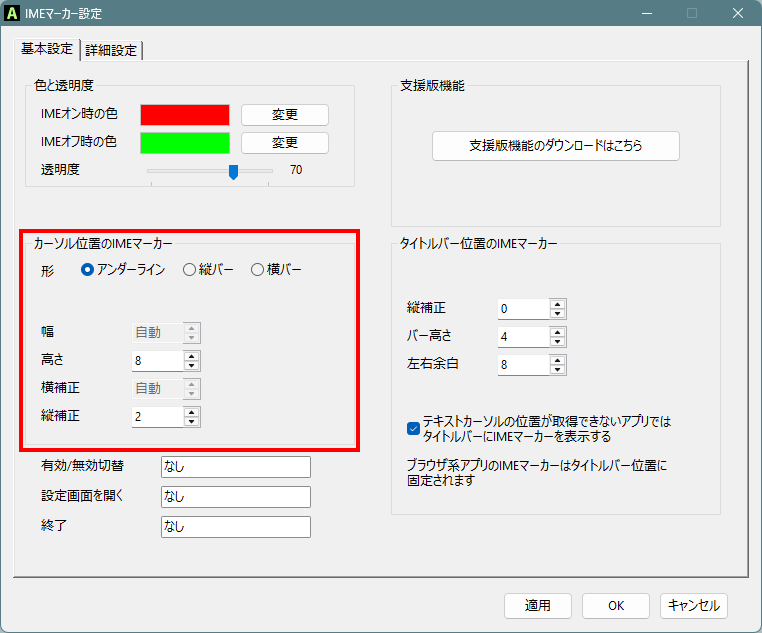Select the 基本設定 tab
Image resolution: width=762 pixels, height=633 pixels.
[x=47, y=49]
